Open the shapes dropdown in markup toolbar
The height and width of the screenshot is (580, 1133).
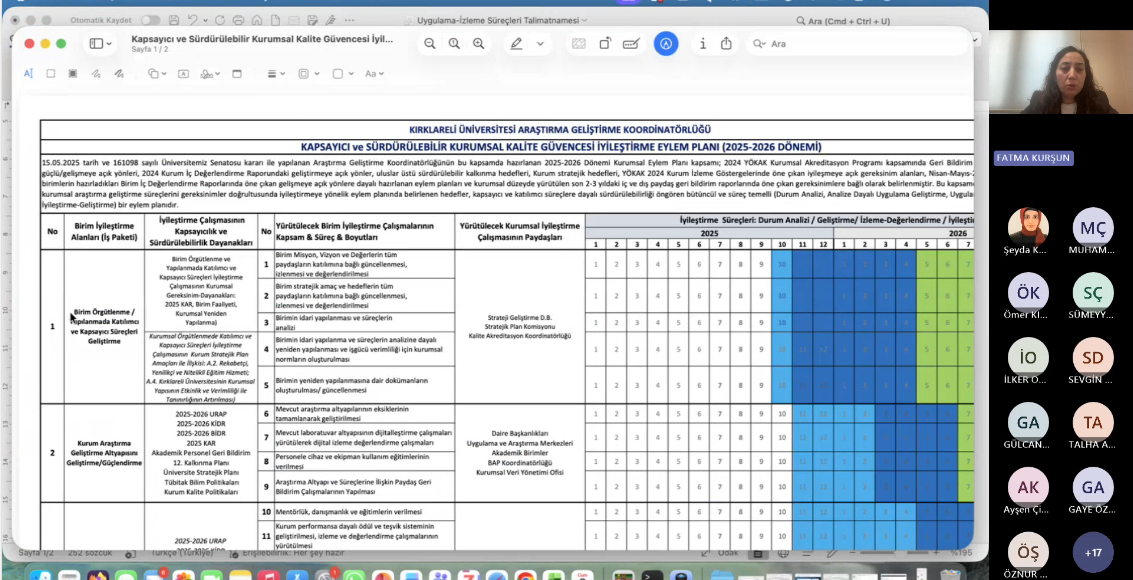157,74
